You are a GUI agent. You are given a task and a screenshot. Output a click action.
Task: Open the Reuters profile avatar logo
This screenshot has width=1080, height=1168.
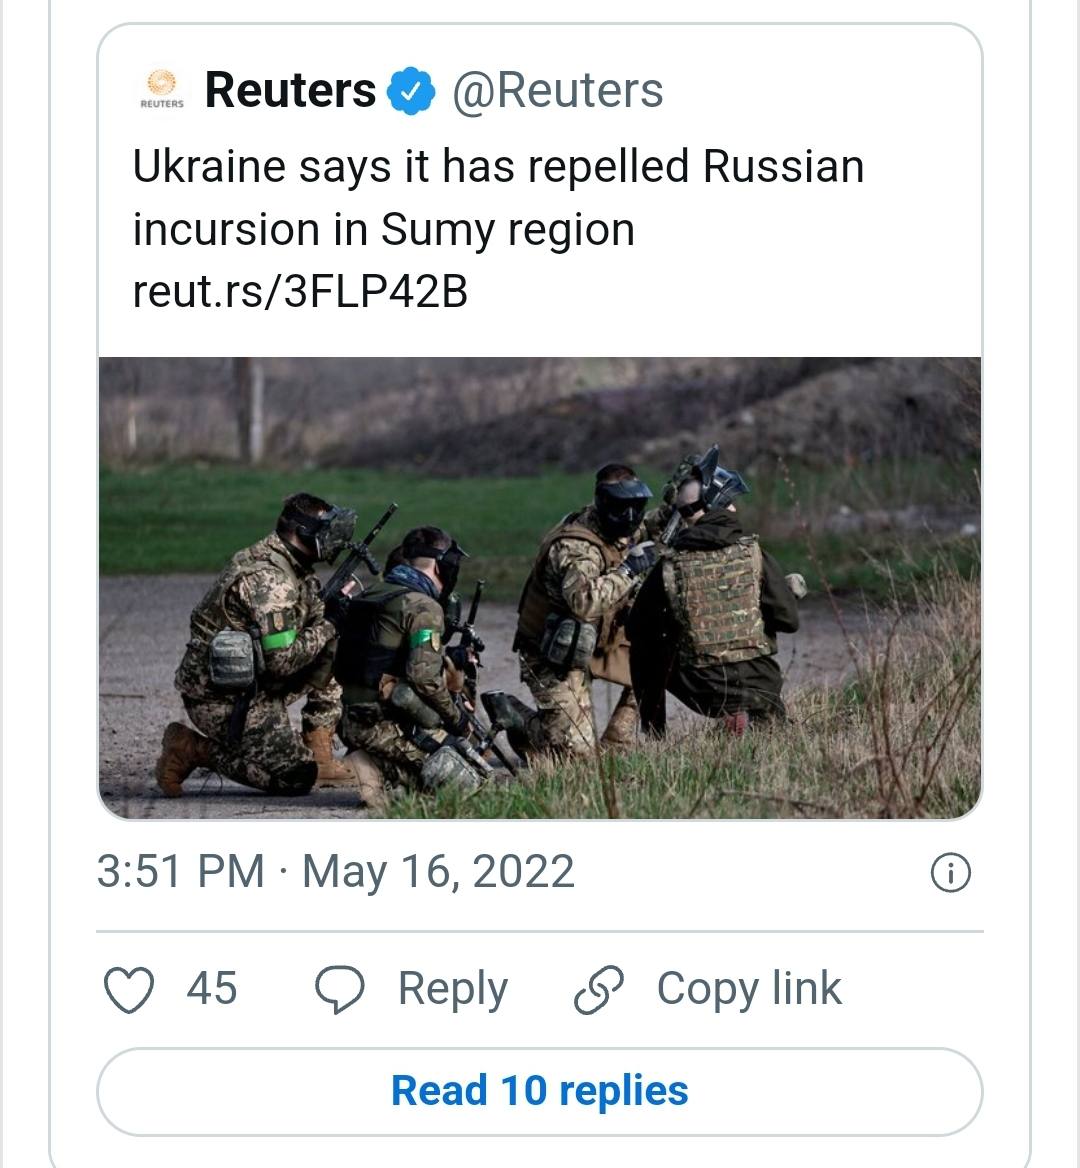[x=162, y=90]
